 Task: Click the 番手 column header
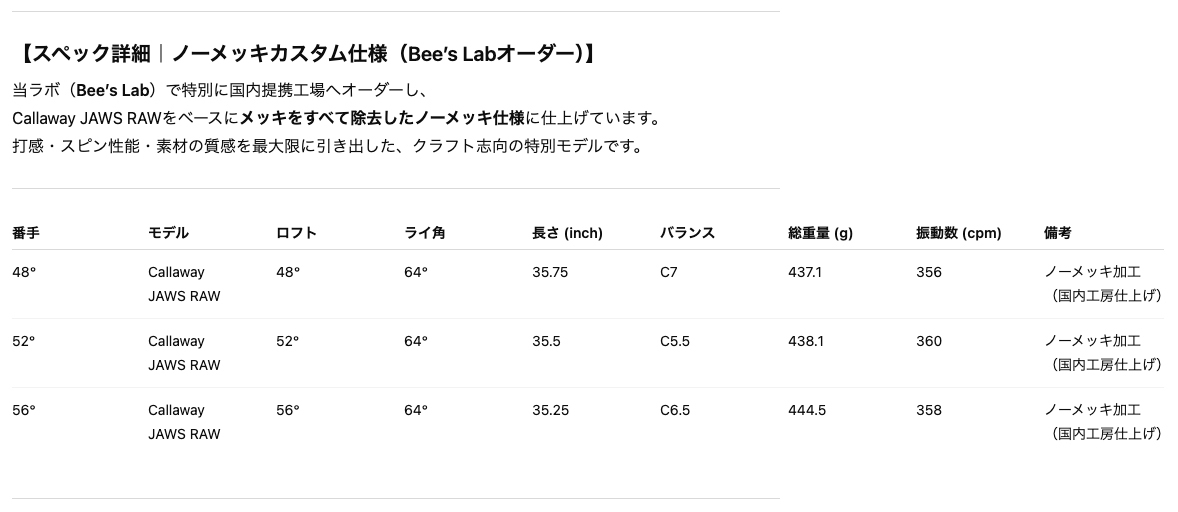pos(26,233)
